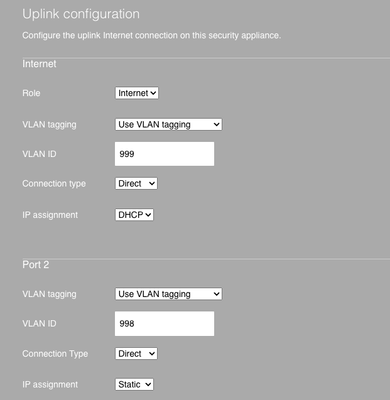Click VLAN ID label beside 999 field
This screenshot has width=390, height=400.
click(39, 154)
